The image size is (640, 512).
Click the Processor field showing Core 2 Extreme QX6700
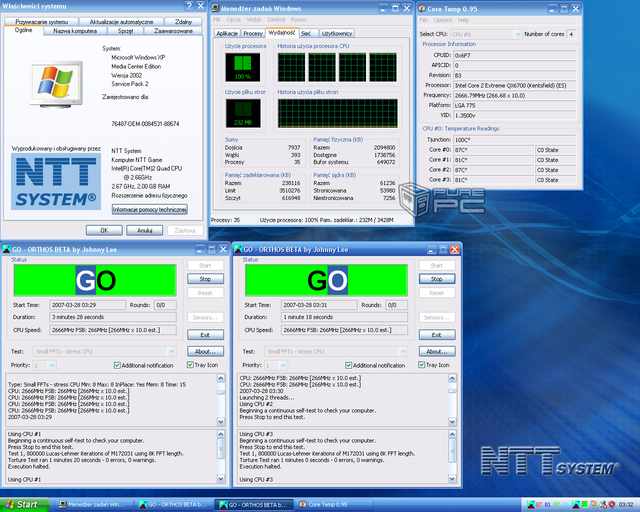tap(515, 85)
